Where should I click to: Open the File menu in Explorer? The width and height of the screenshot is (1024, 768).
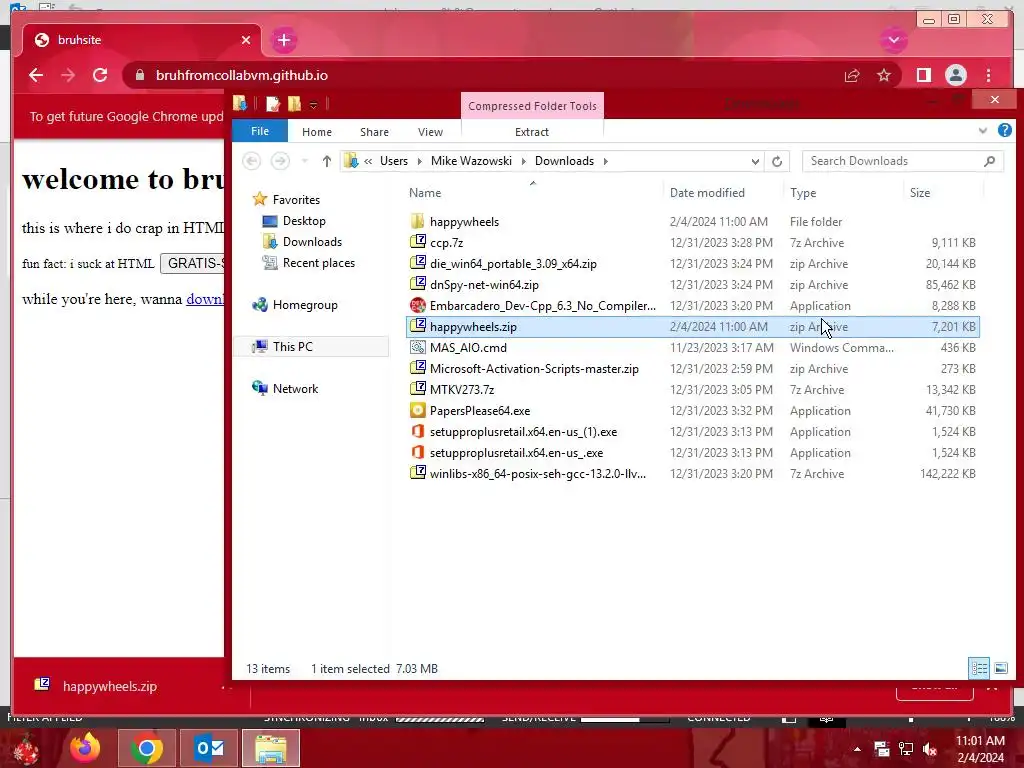point(260,131)
